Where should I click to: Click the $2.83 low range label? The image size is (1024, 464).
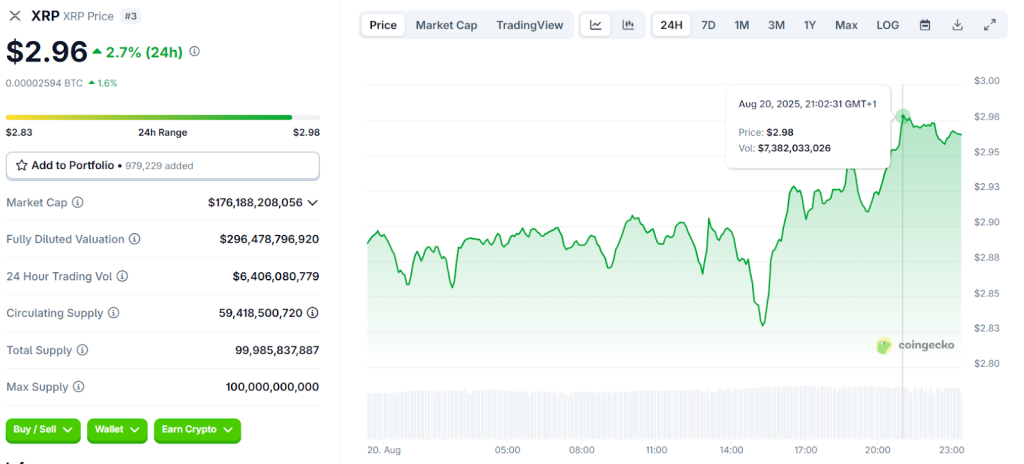pos(19,133)
